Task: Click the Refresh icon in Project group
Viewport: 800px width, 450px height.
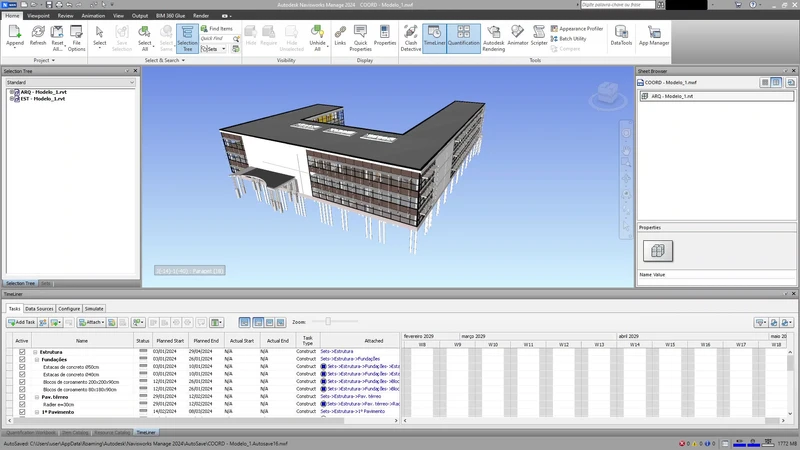Action: [38, 37]
